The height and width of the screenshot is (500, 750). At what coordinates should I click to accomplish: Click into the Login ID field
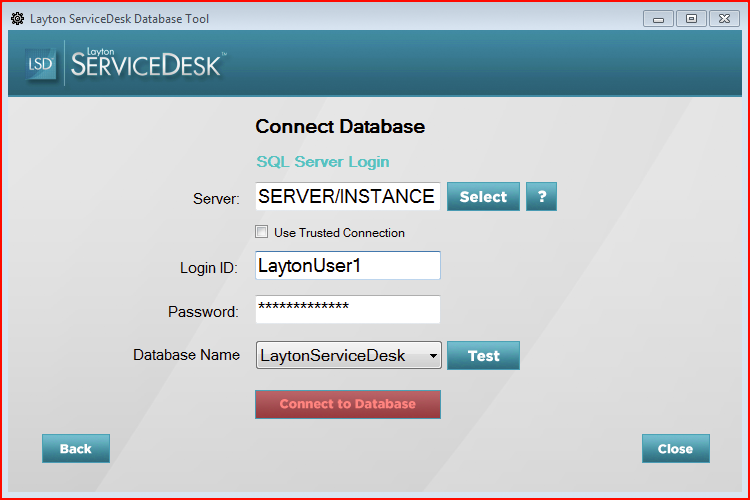tap(348, 266)
